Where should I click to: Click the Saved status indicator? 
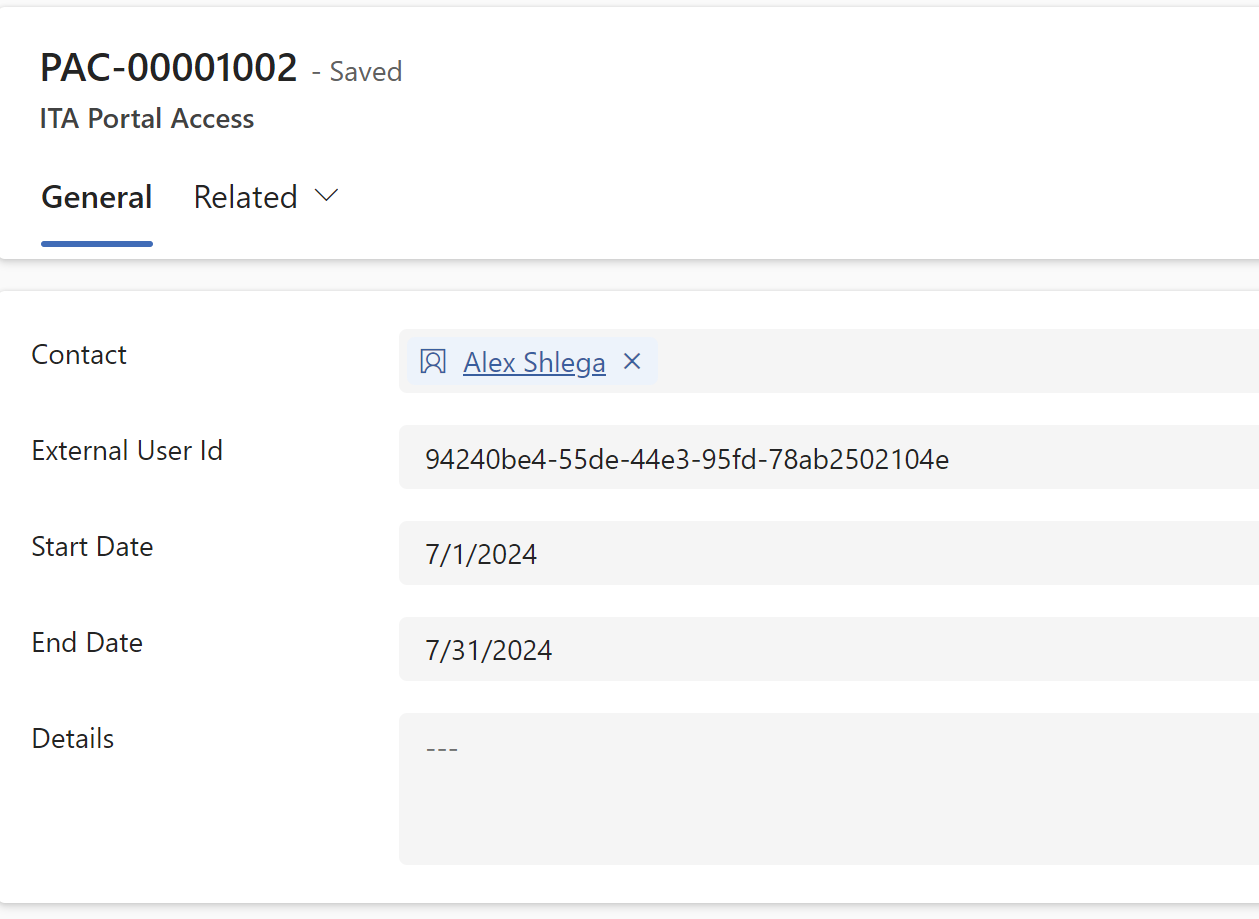click(x=357, y=72)
